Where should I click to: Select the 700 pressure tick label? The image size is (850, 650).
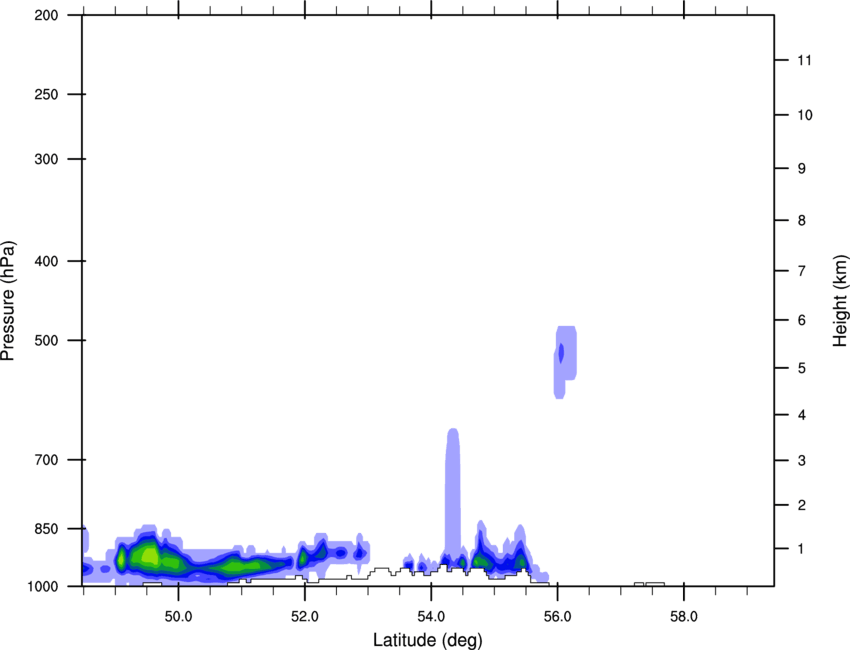(x=46, y=460)
